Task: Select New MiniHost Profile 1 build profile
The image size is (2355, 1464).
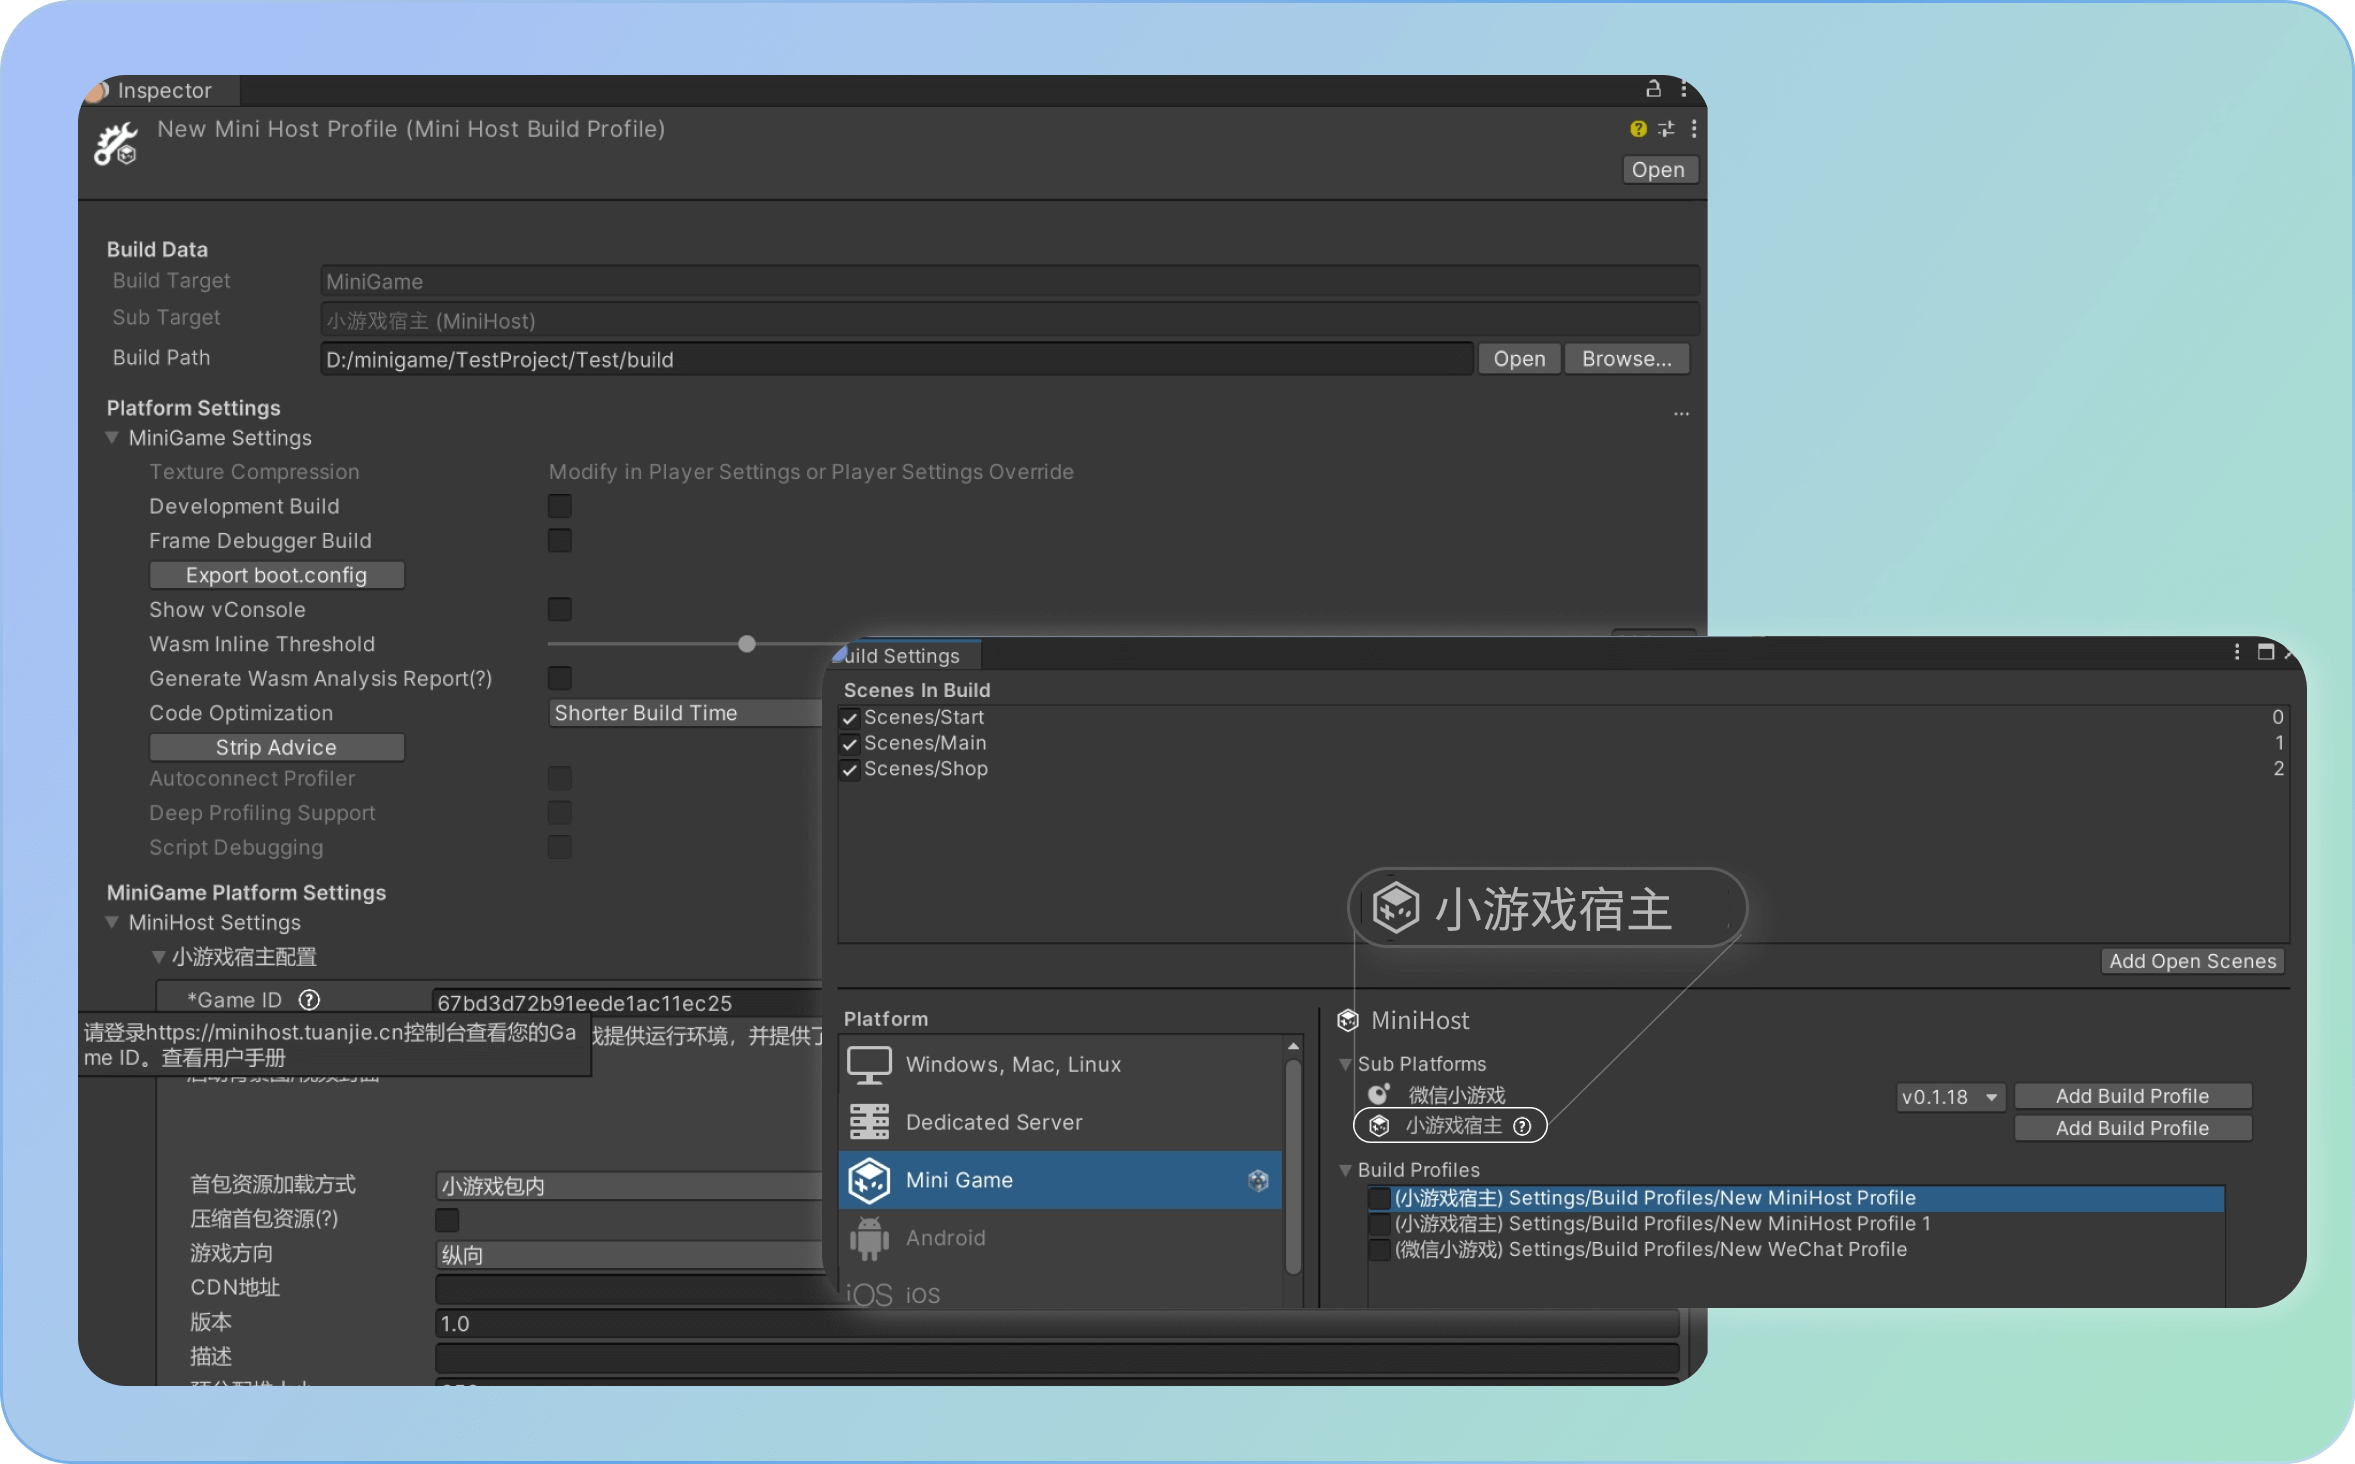Action: click(x=1795, y=1224)
